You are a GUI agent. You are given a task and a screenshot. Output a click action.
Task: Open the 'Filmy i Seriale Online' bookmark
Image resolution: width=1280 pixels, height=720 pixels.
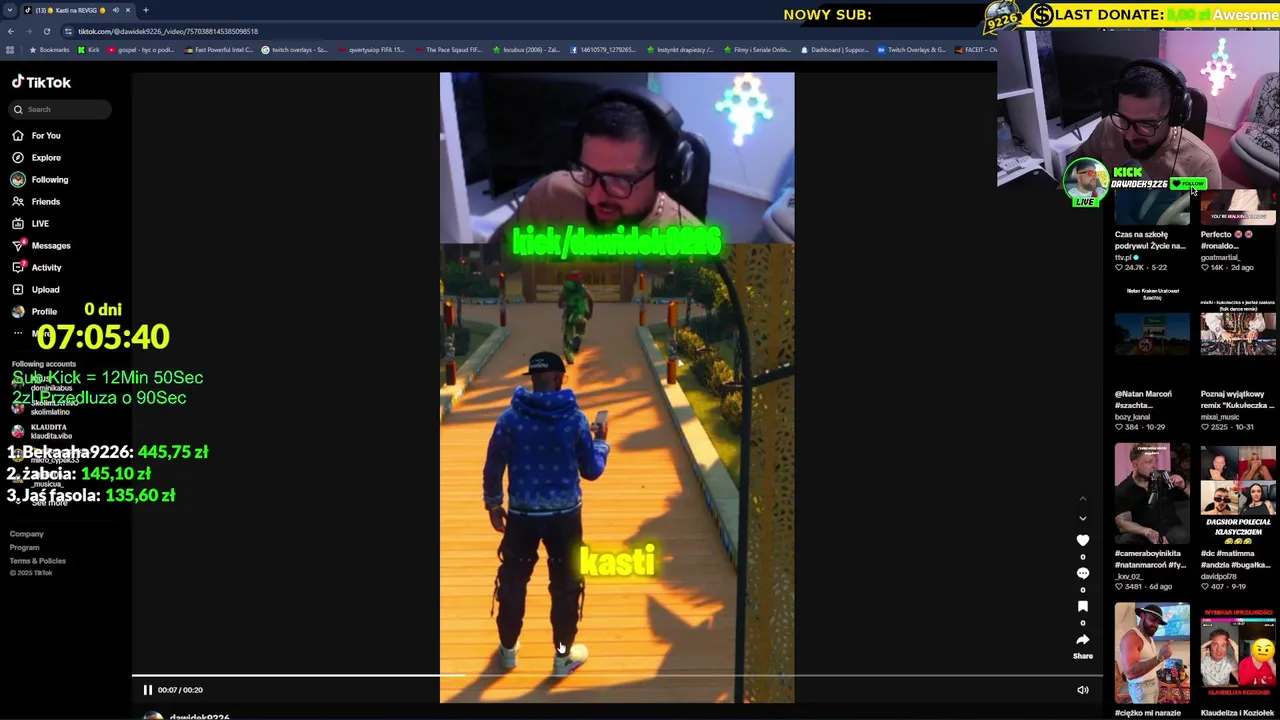(756, 49)
